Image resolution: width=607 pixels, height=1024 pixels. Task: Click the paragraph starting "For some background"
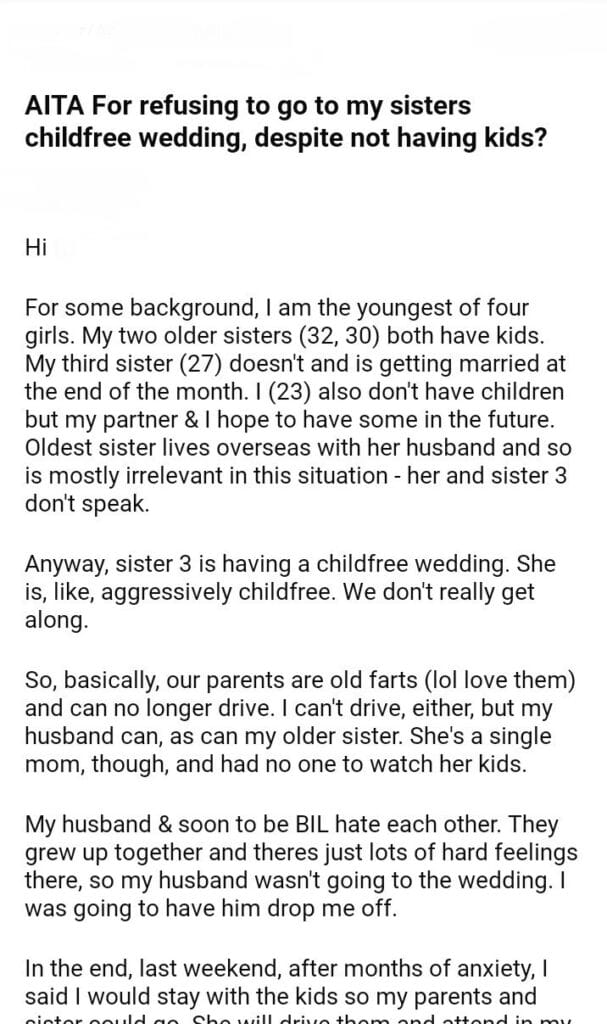coord(297,405)
